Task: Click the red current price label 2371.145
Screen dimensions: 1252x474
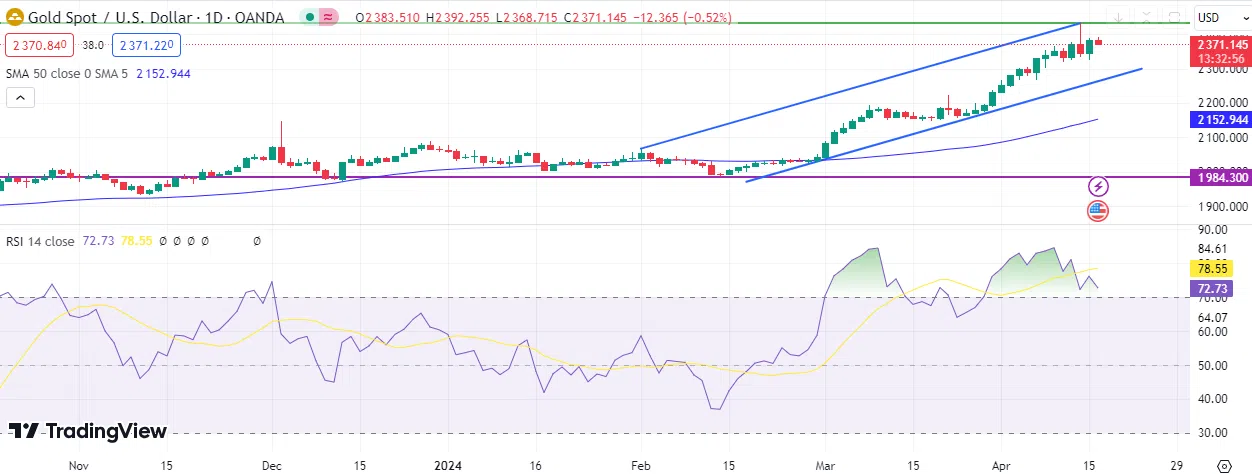Action: pyautogui.click(x=1220, y=45)
